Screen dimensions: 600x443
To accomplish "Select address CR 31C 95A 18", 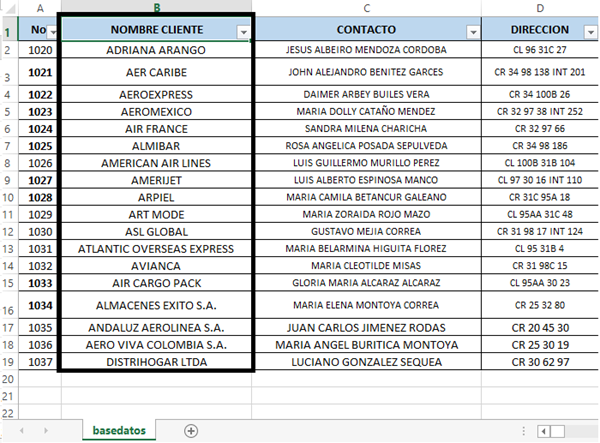I will [540, 197].
